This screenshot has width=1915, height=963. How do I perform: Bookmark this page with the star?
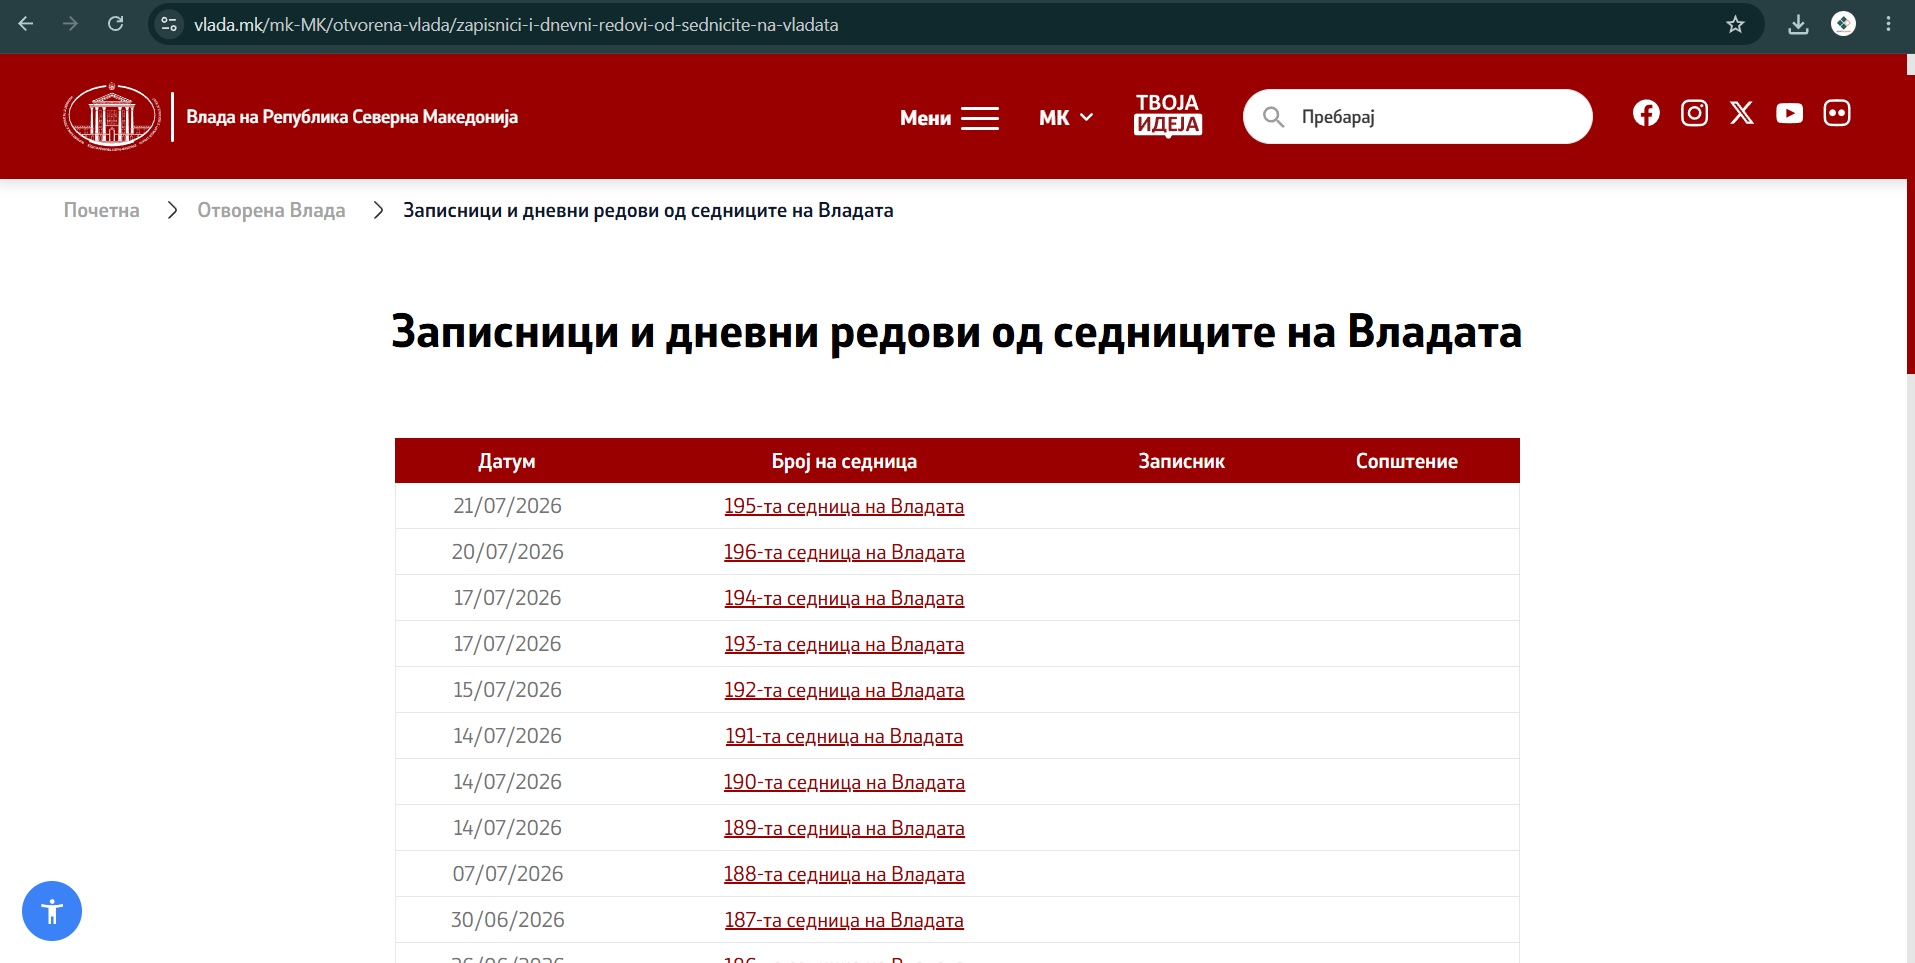coord(1735,24)
